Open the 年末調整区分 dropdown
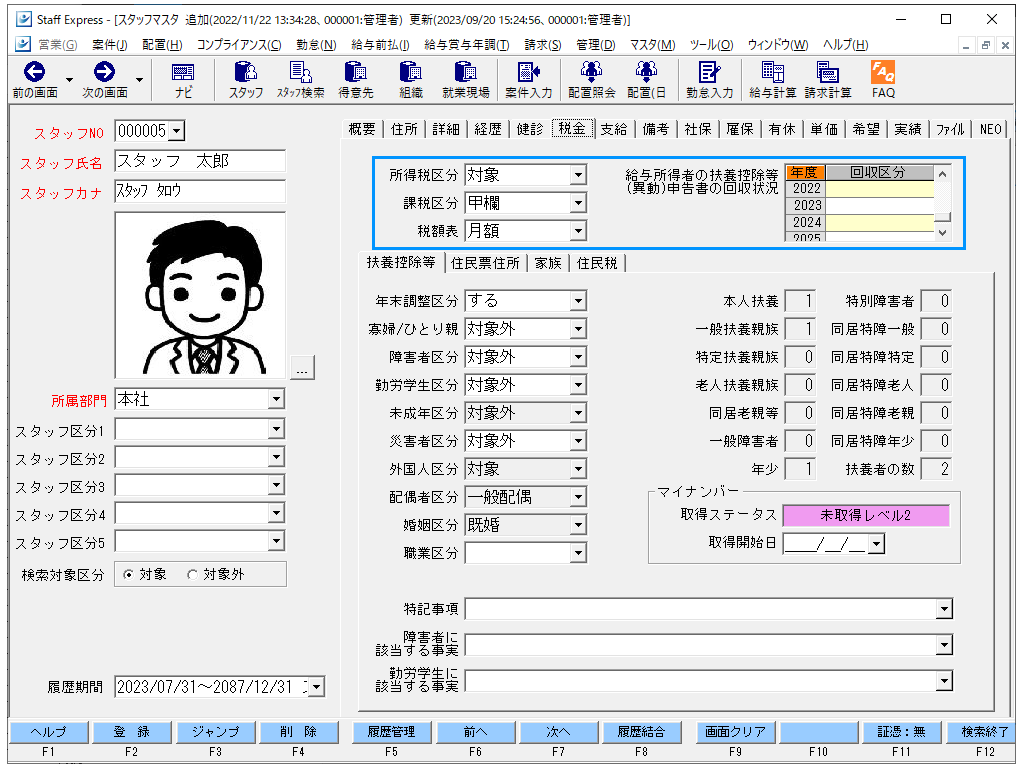 pyautogui.click(x=578, y=301)
